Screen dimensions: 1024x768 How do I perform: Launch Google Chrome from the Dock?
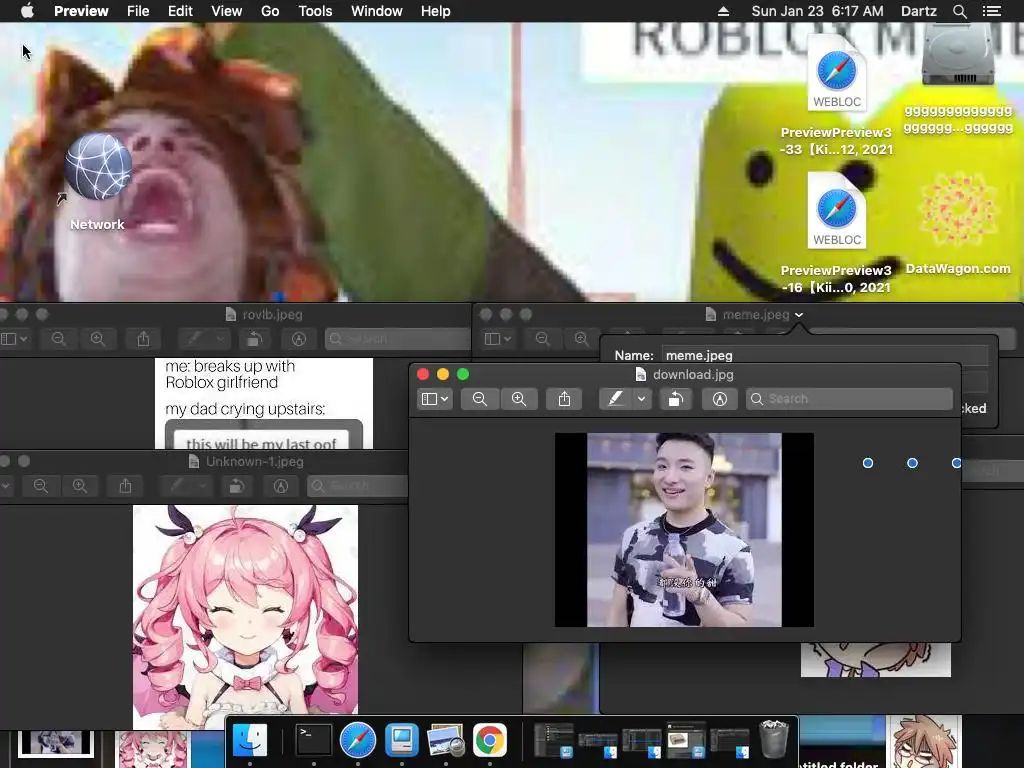pos(490,741)
